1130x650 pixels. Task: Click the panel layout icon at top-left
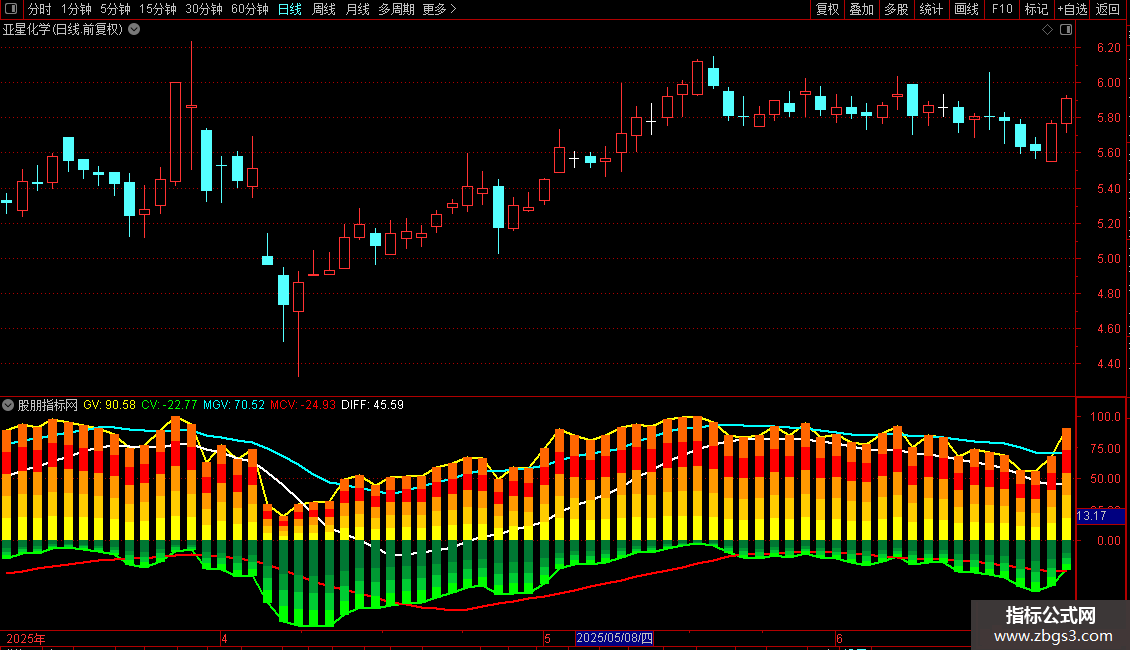tap(11, 9)
